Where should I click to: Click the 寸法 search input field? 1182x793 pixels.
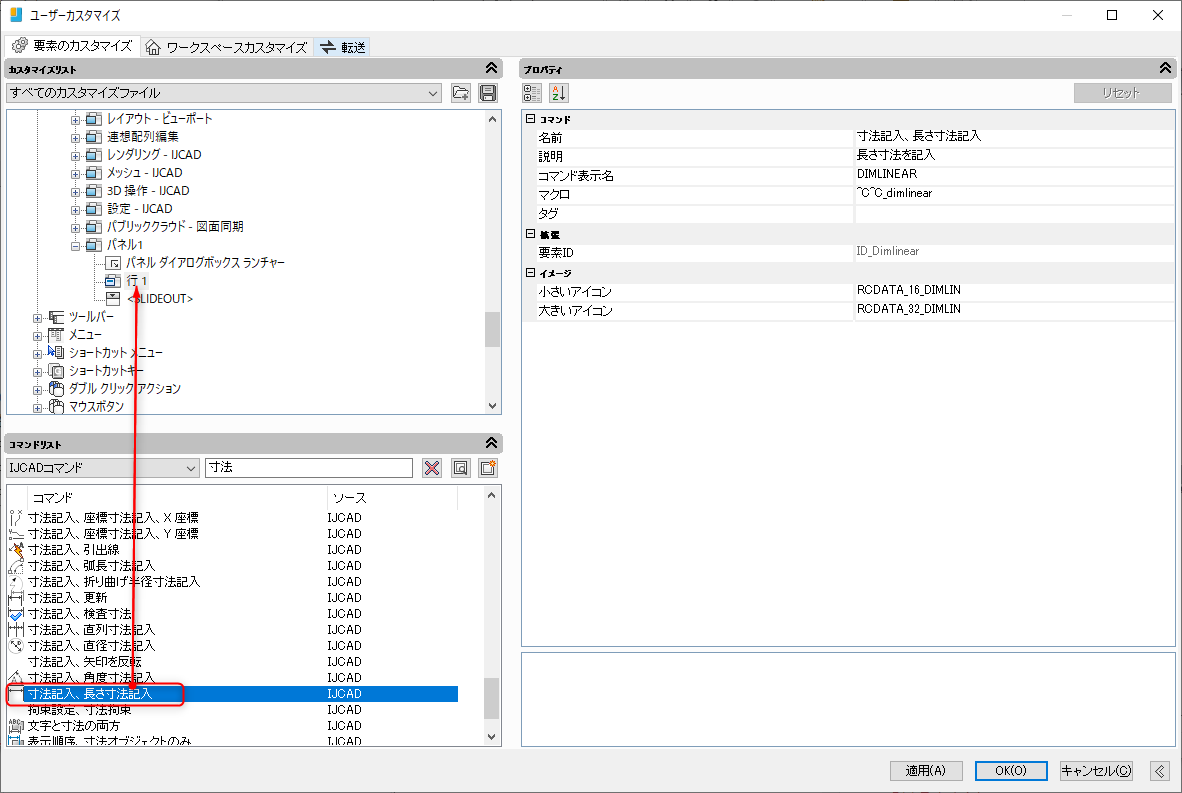(309, 468)
